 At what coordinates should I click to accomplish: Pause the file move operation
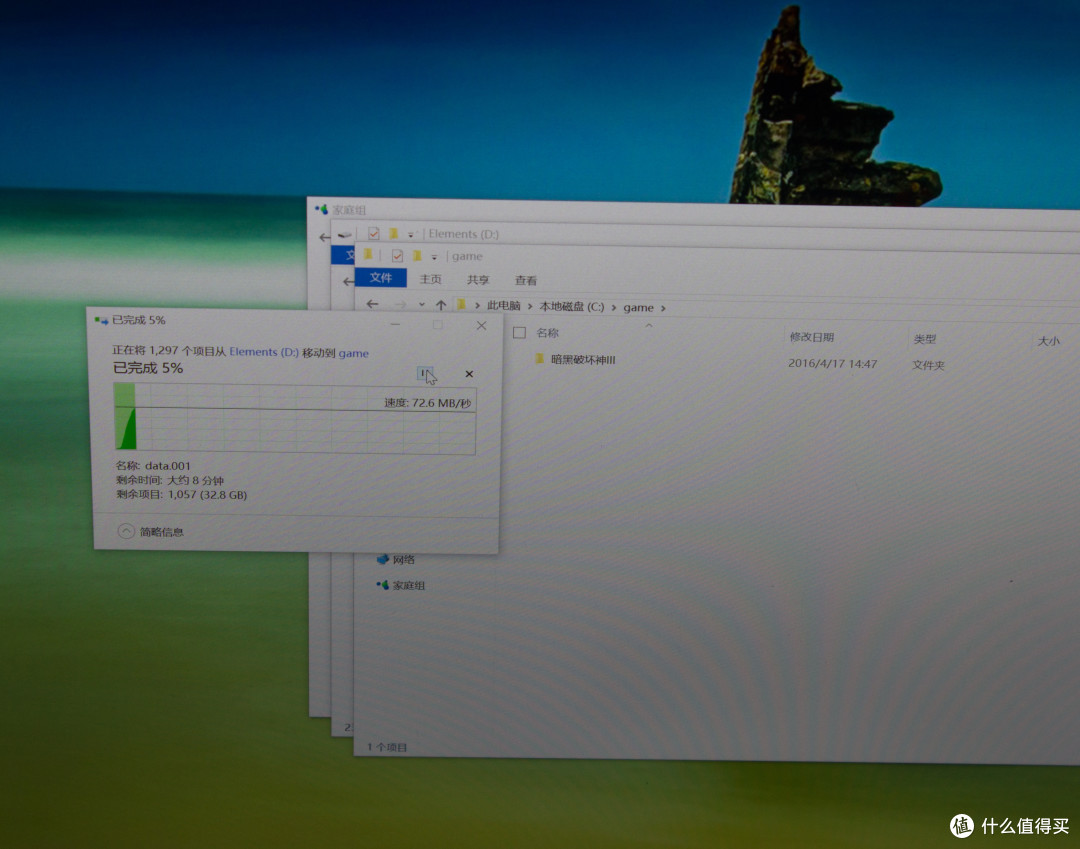(x=424, y=374)
